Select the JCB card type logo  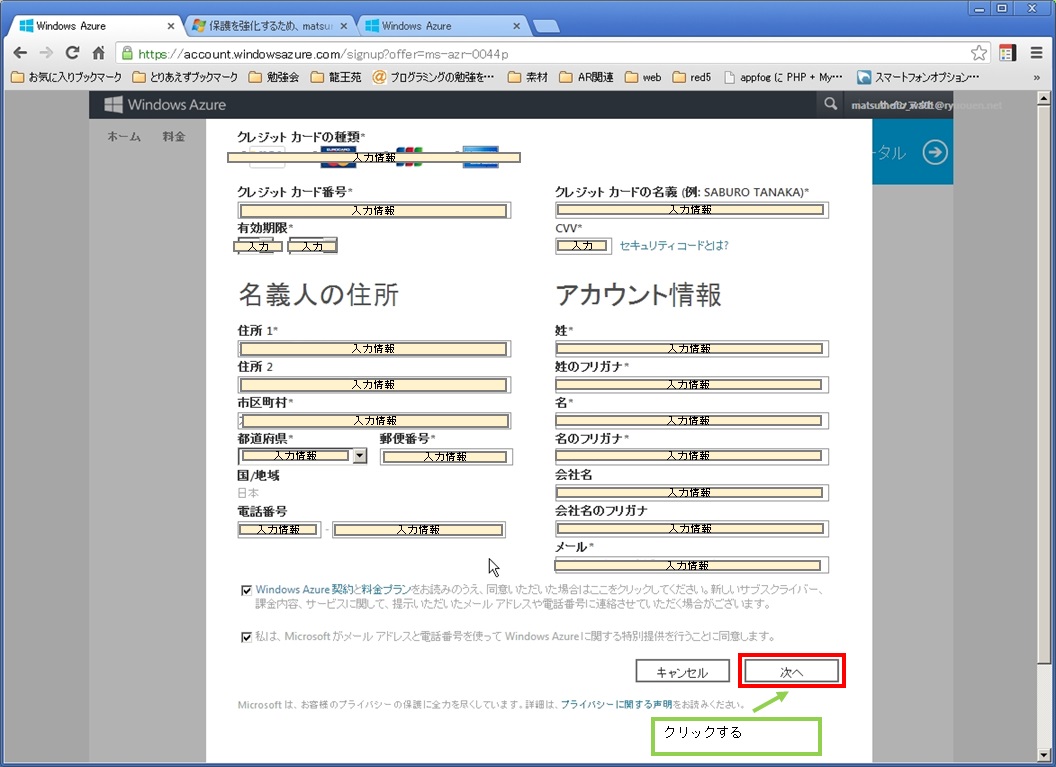pyautogui.click(x=409, y=157)
